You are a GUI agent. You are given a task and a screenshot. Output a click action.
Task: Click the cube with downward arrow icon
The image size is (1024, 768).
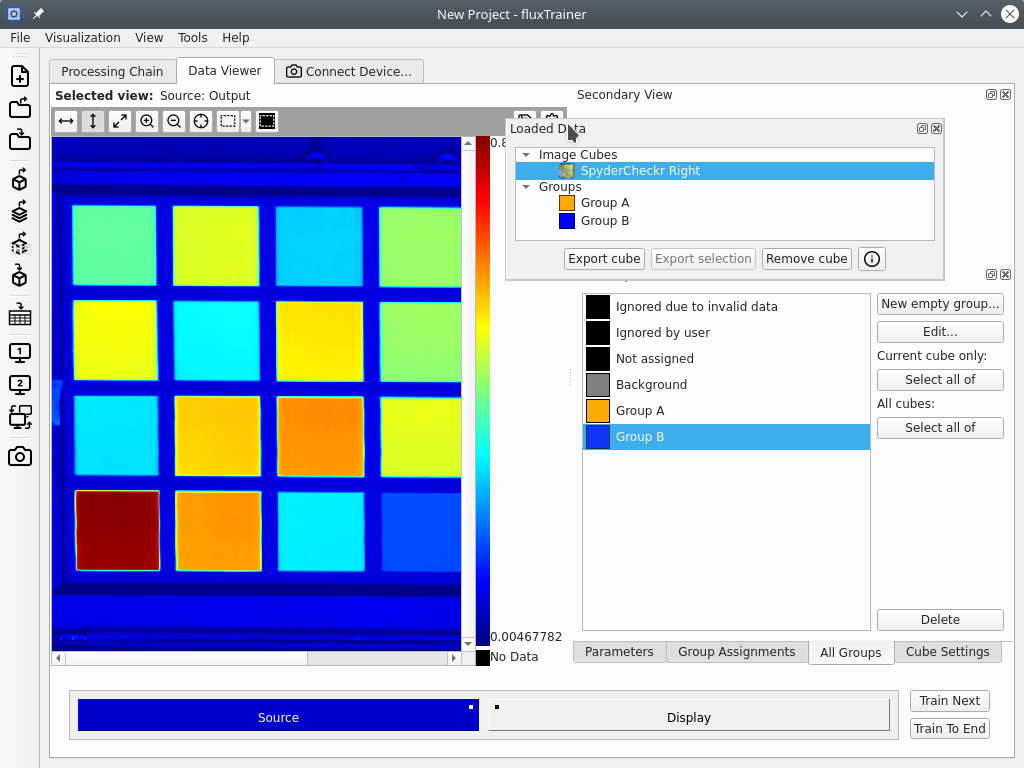20,276
